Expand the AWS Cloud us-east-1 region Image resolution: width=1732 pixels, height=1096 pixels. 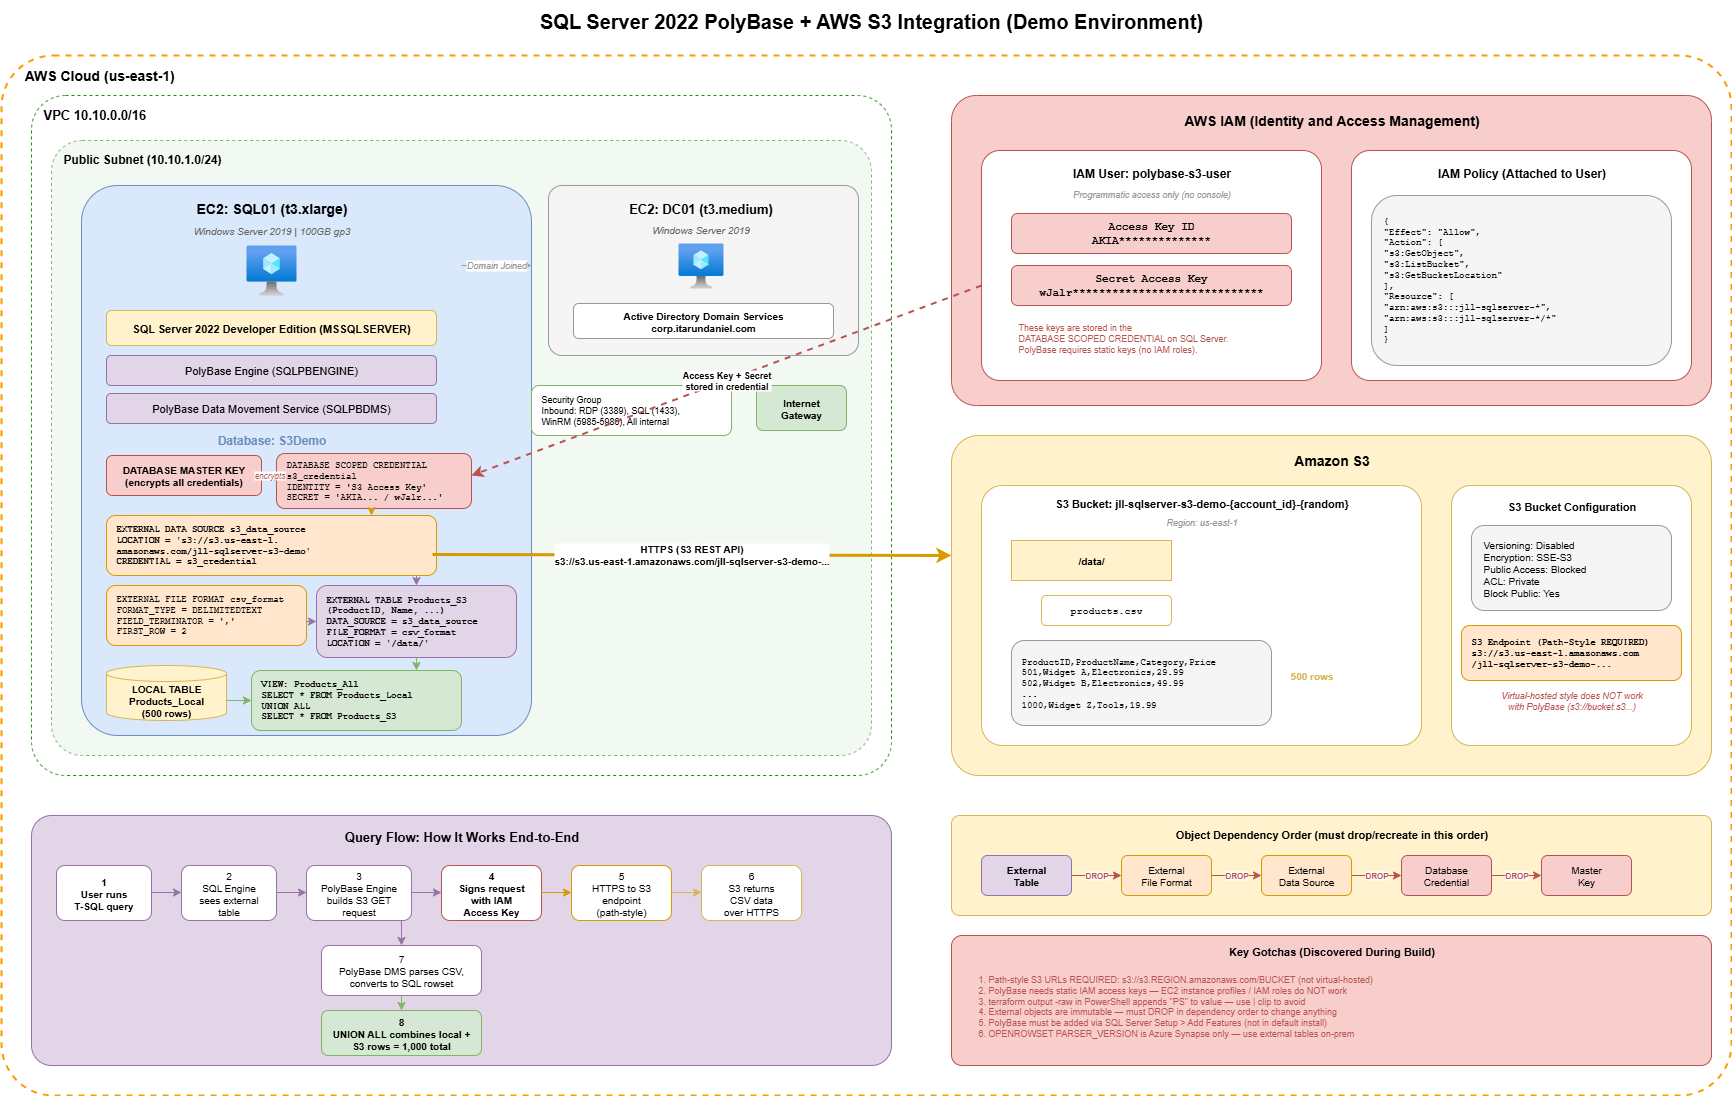click(98, 75)
